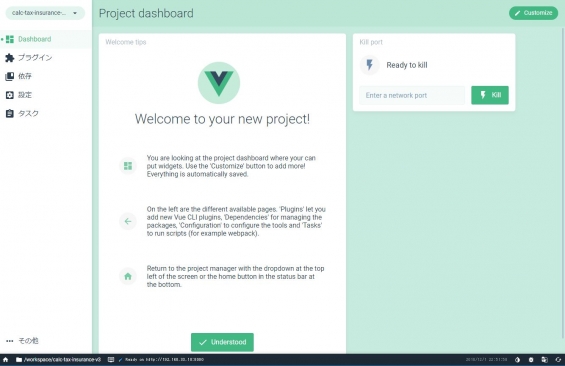Click the dashboard widgets tip icon
The image size is (565, 366).
[128, 166]
